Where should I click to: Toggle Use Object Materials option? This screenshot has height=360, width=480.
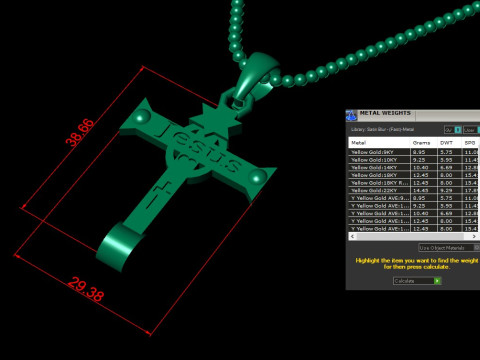pos(449,248)
